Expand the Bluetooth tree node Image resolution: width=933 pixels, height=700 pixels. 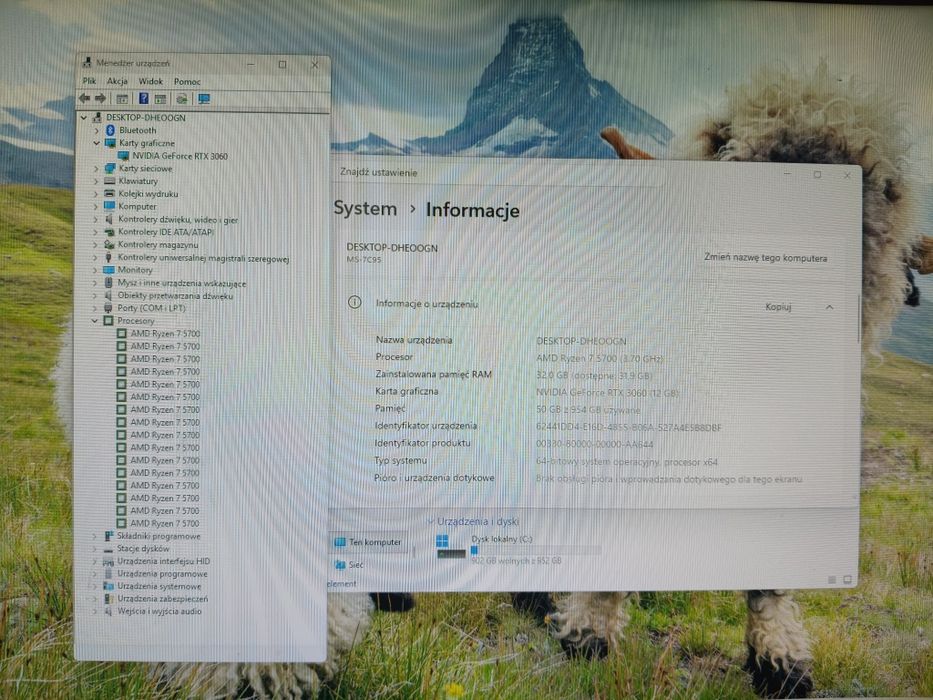pyautogui.click(x=96, y=130)
